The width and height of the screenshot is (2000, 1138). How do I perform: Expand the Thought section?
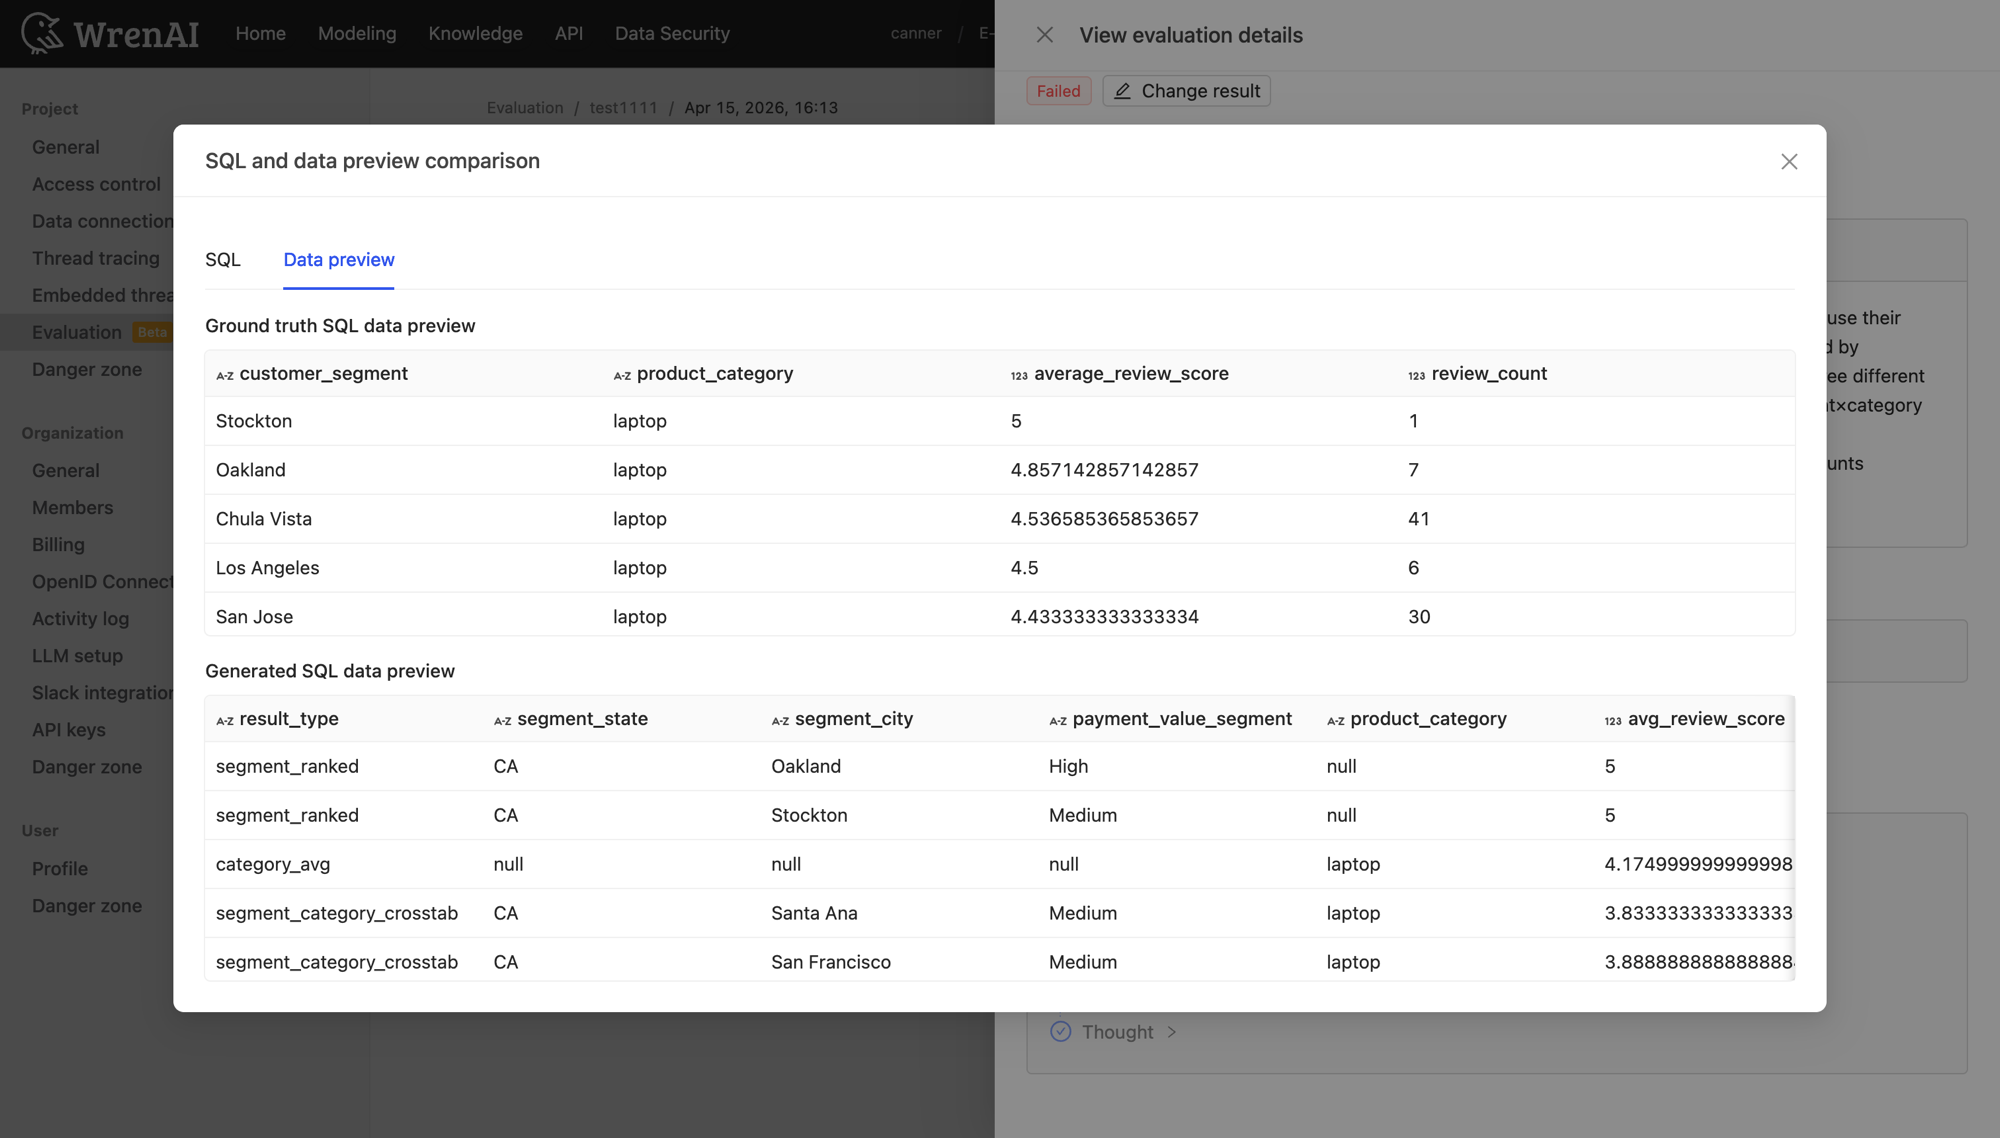pyautogui.click(x=1171, y=1031)
